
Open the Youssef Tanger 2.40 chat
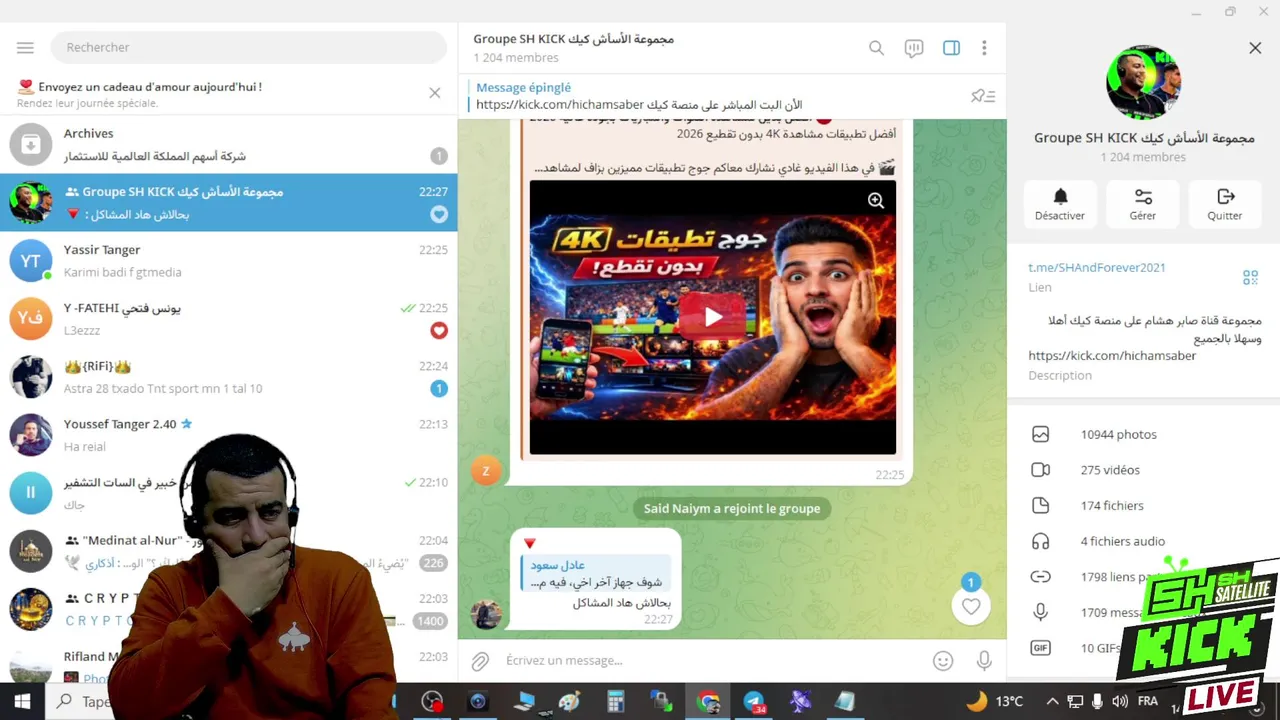(228, 435)
